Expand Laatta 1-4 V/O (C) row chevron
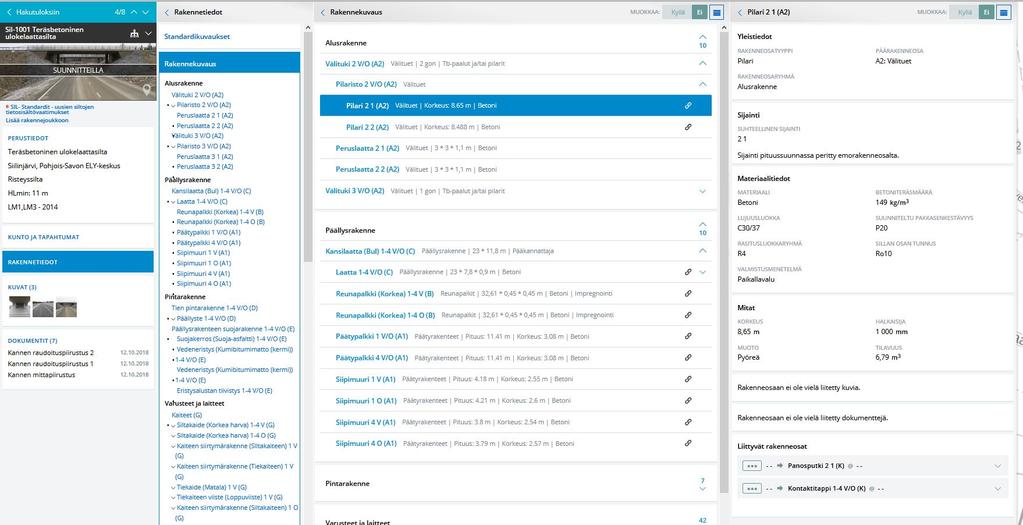 (703, 272)
